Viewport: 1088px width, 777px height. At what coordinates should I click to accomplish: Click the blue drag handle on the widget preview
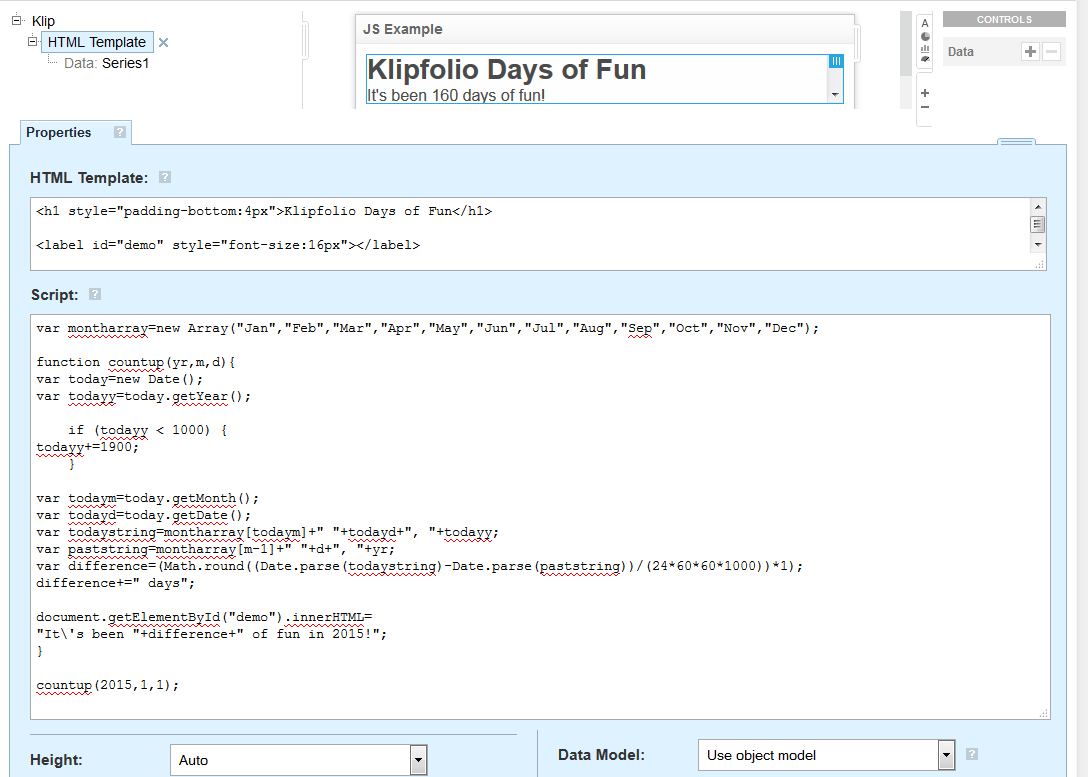[x=837, y=61]
